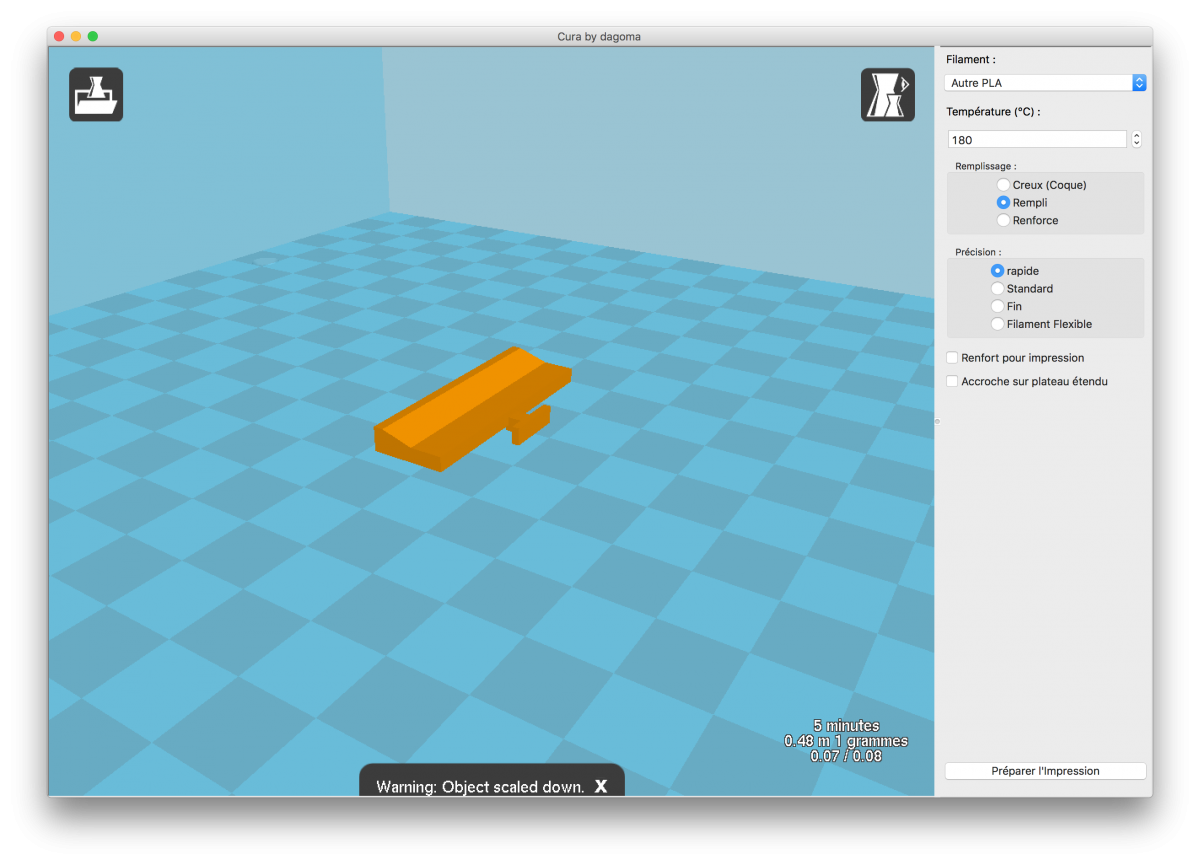Select 'Fin' precision option
1200x865 pixels.
1007,306
